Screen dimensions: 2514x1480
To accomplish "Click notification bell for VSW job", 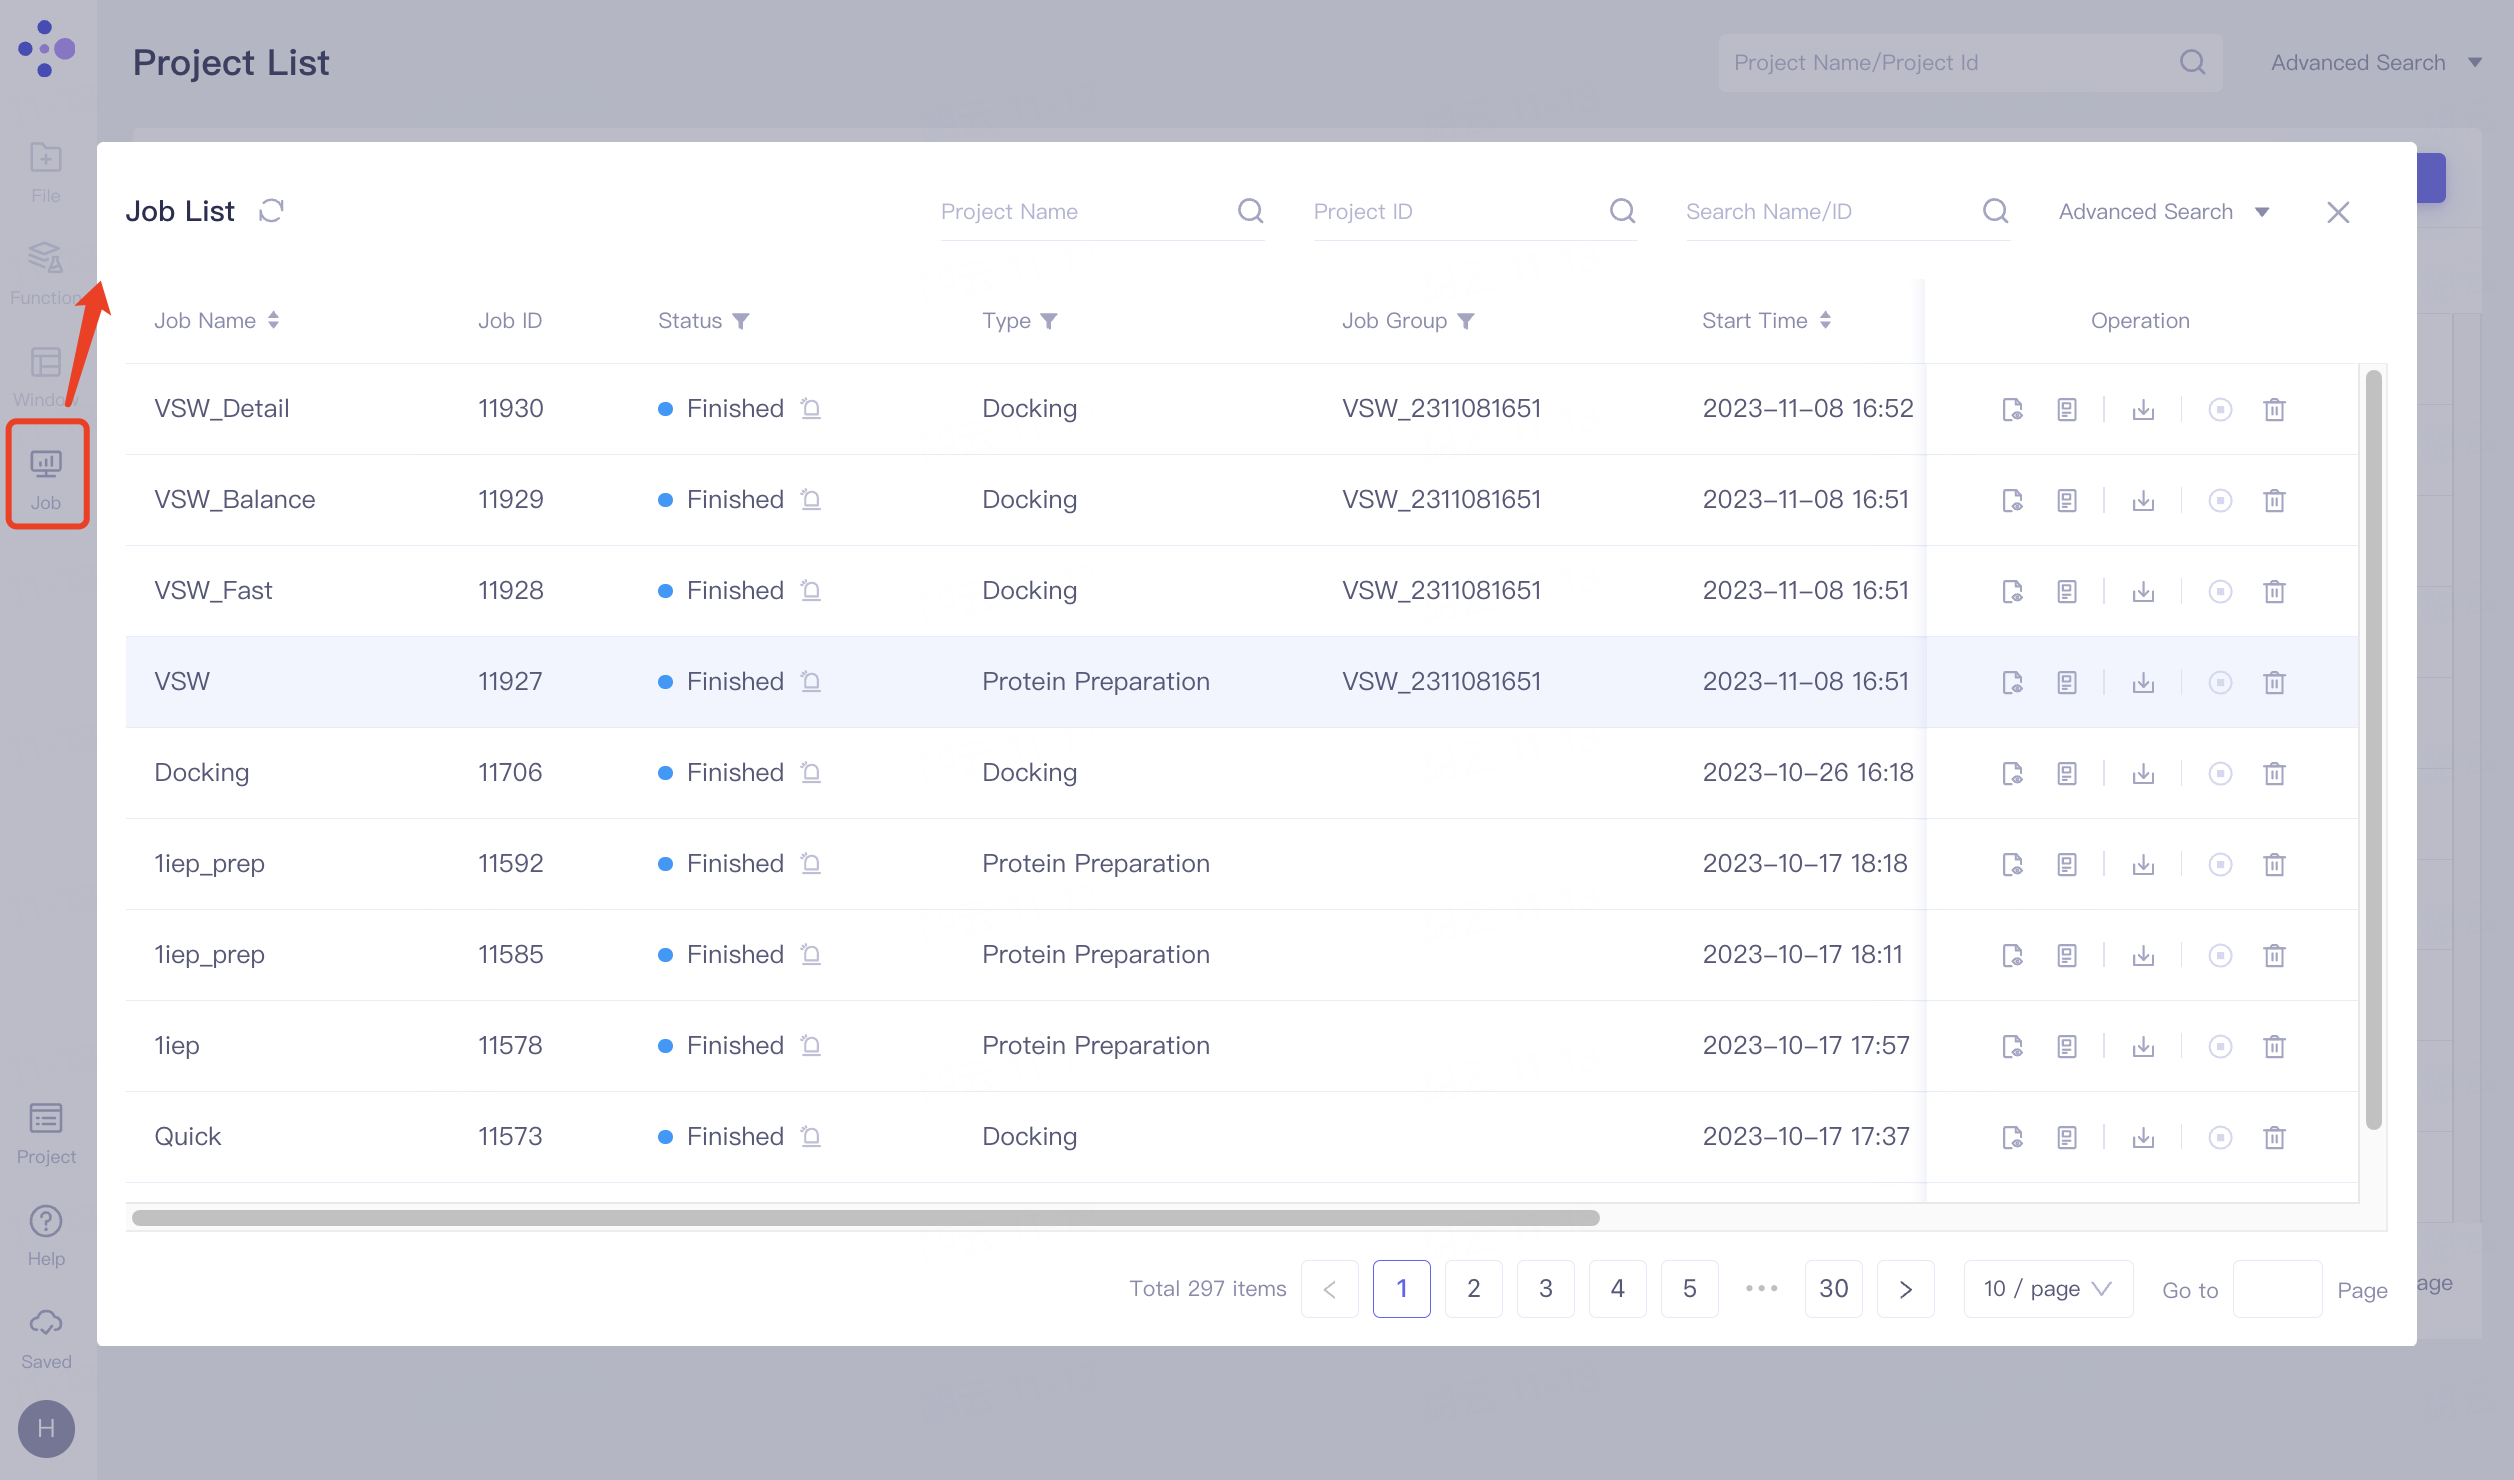I will click(811, 682).
